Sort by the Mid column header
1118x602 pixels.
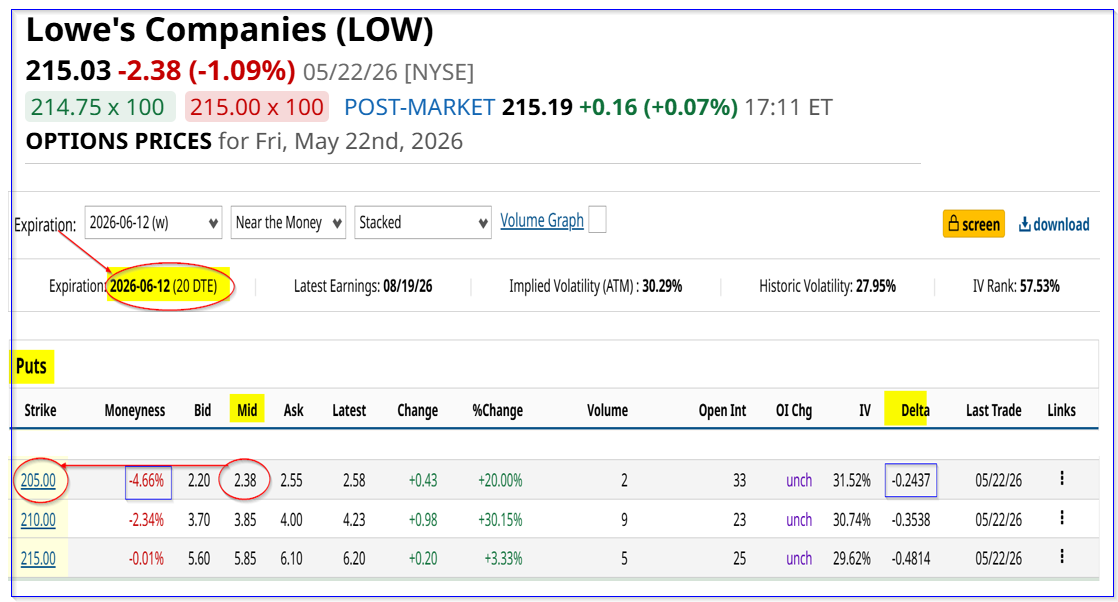click(247, 410)
